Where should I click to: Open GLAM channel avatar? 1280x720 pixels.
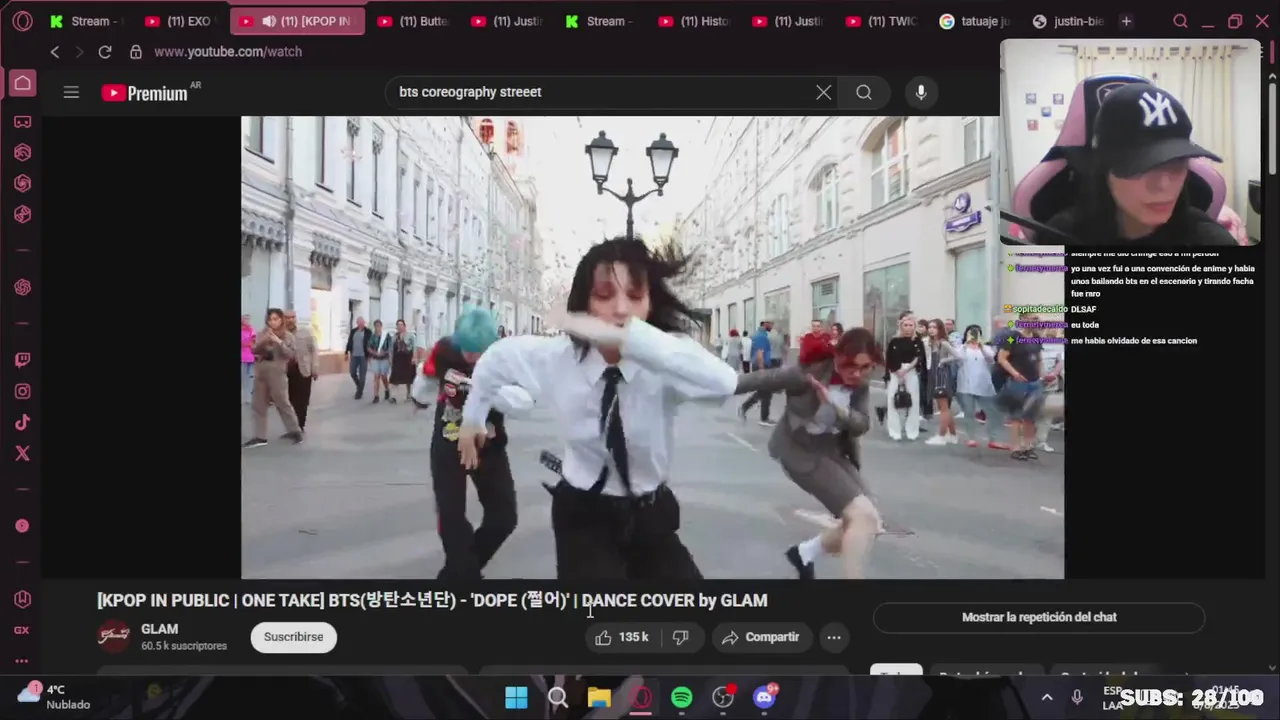tap(114, 636)
